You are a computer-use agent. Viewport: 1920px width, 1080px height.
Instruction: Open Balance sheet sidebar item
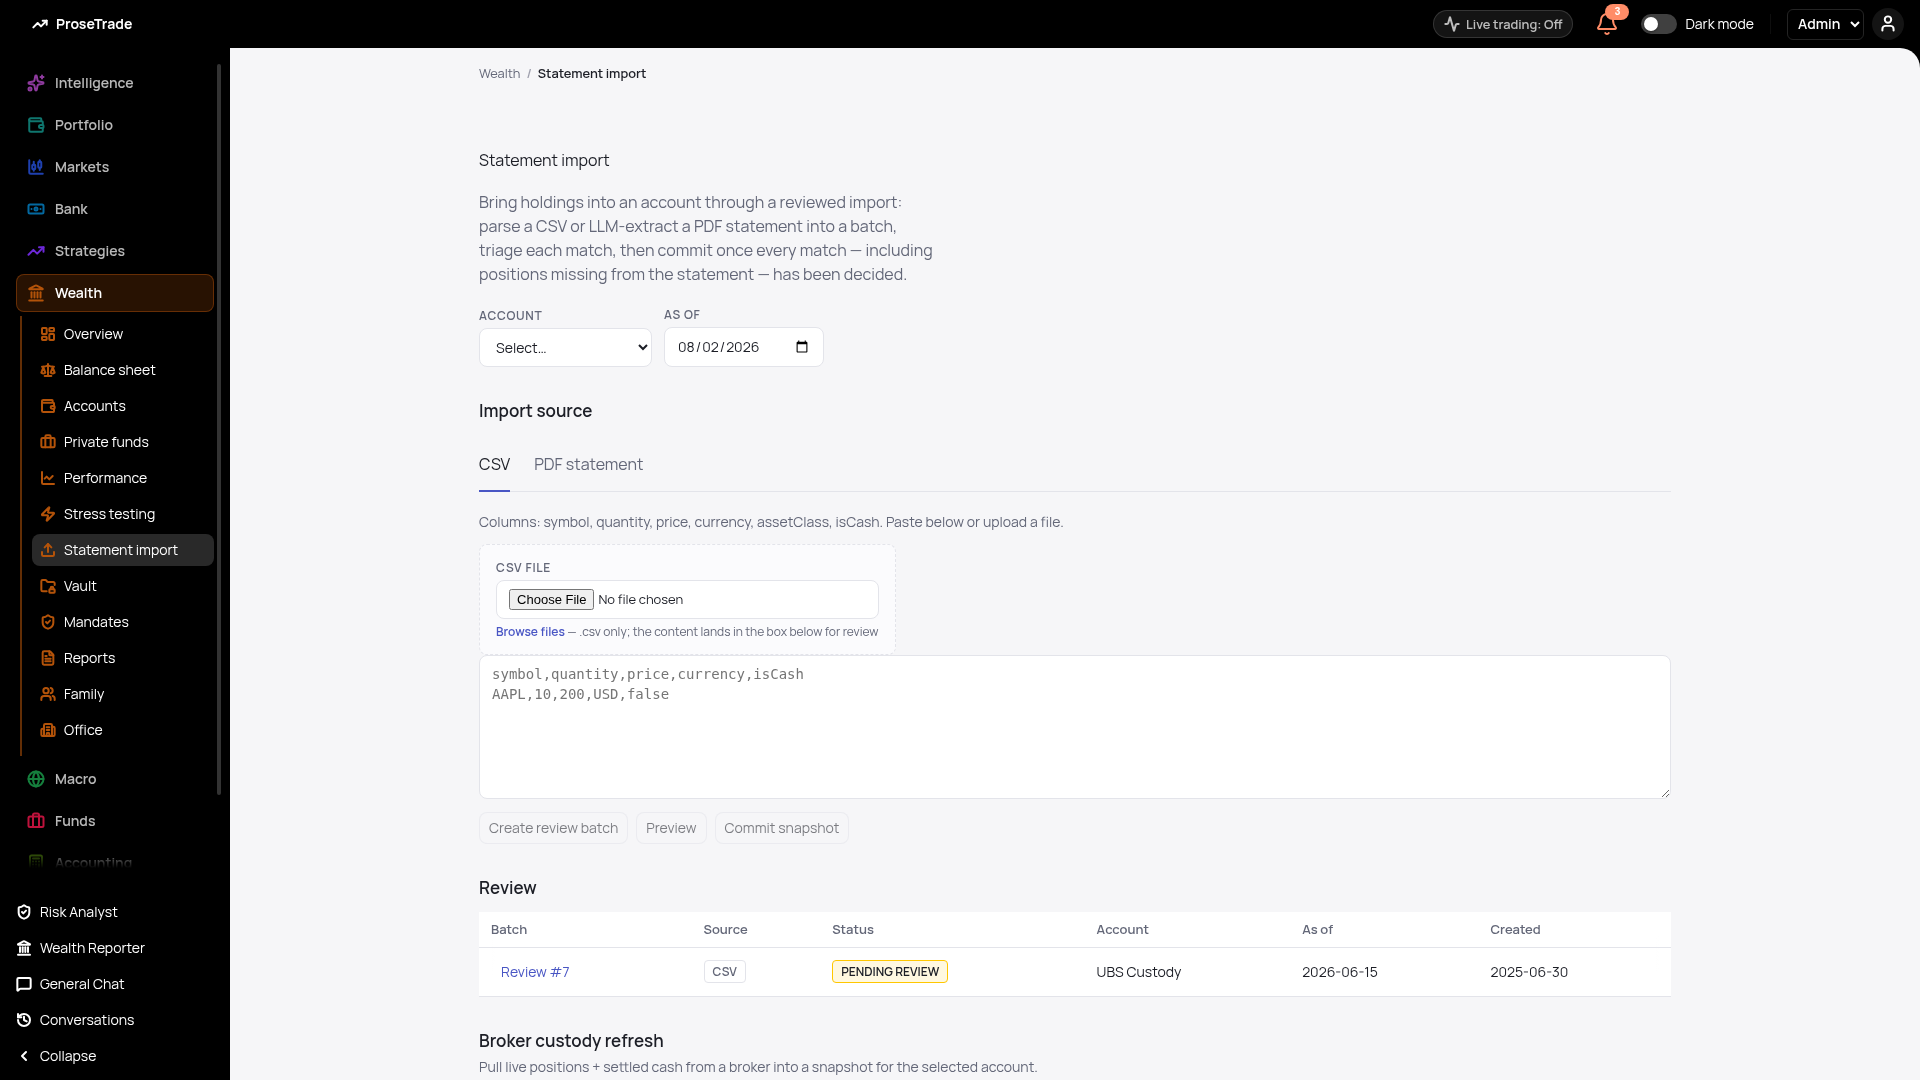coord(123,370)
